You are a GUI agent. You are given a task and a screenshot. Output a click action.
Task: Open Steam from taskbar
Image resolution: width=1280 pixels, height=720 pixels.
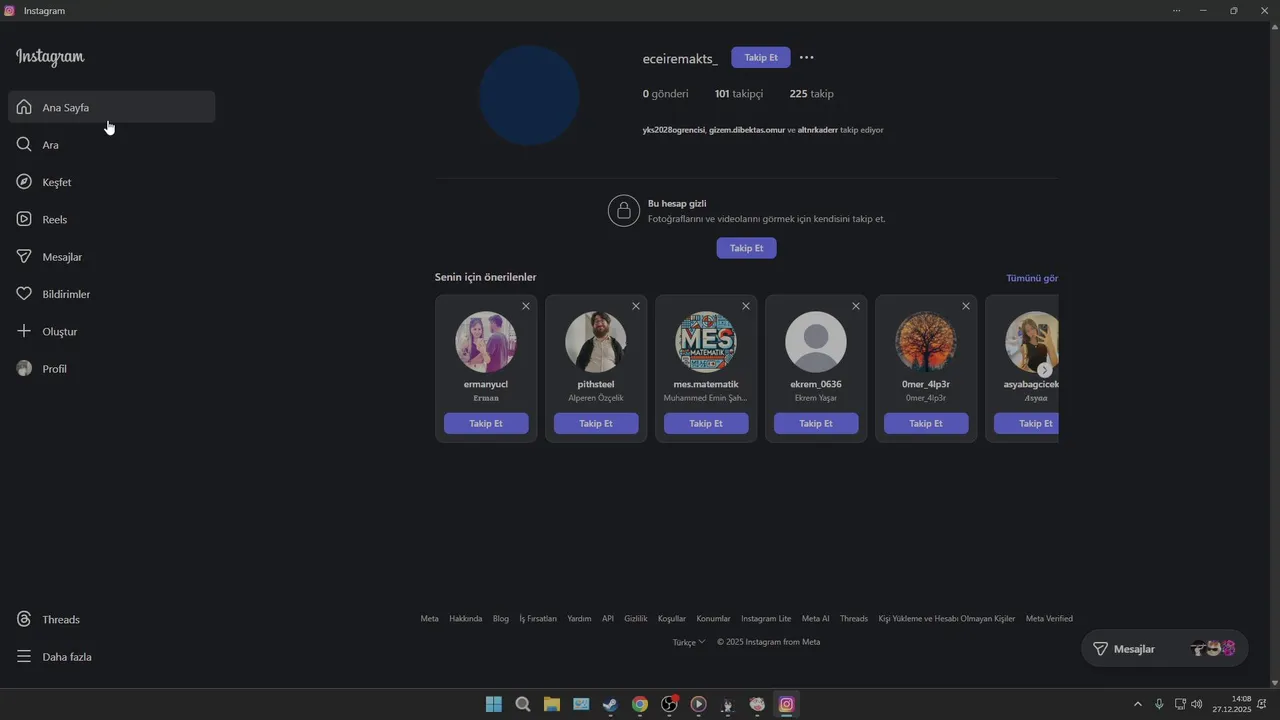pos(611,704)
